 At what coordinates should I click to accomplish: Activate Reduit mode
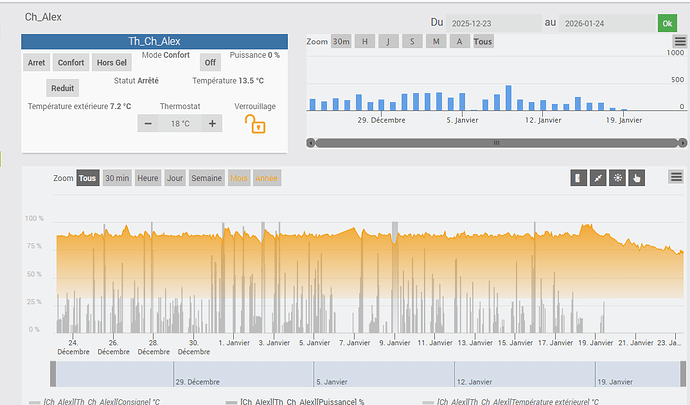[x=62, y=87]
